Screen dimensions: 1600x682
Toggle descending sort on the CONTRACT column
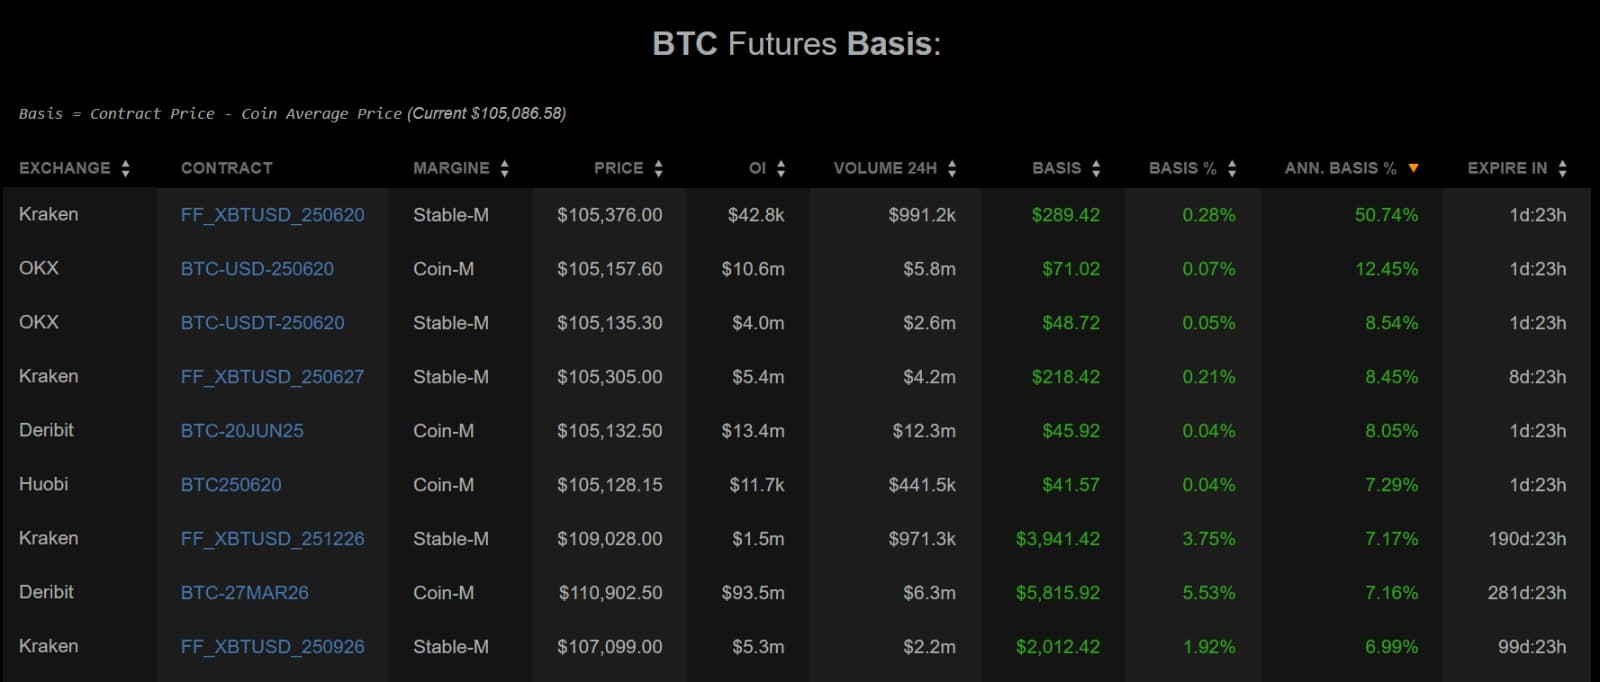click(227, 168)
